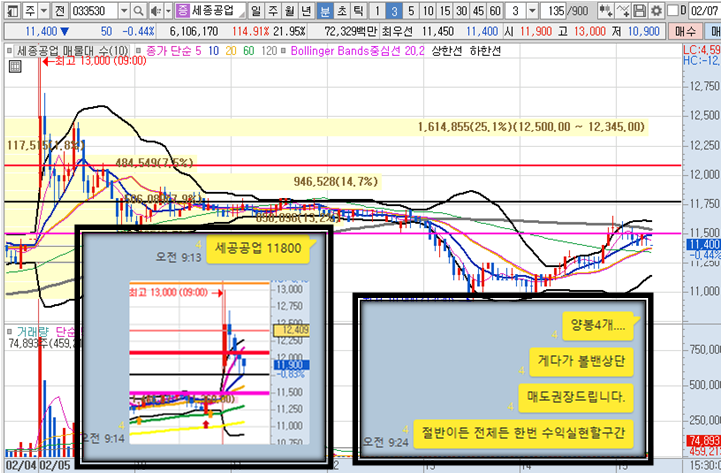Expand the stock code 033530 dropdown
The width and height of the screenshot is (722, 474).
pyautogui.click(x=124, y=10)
